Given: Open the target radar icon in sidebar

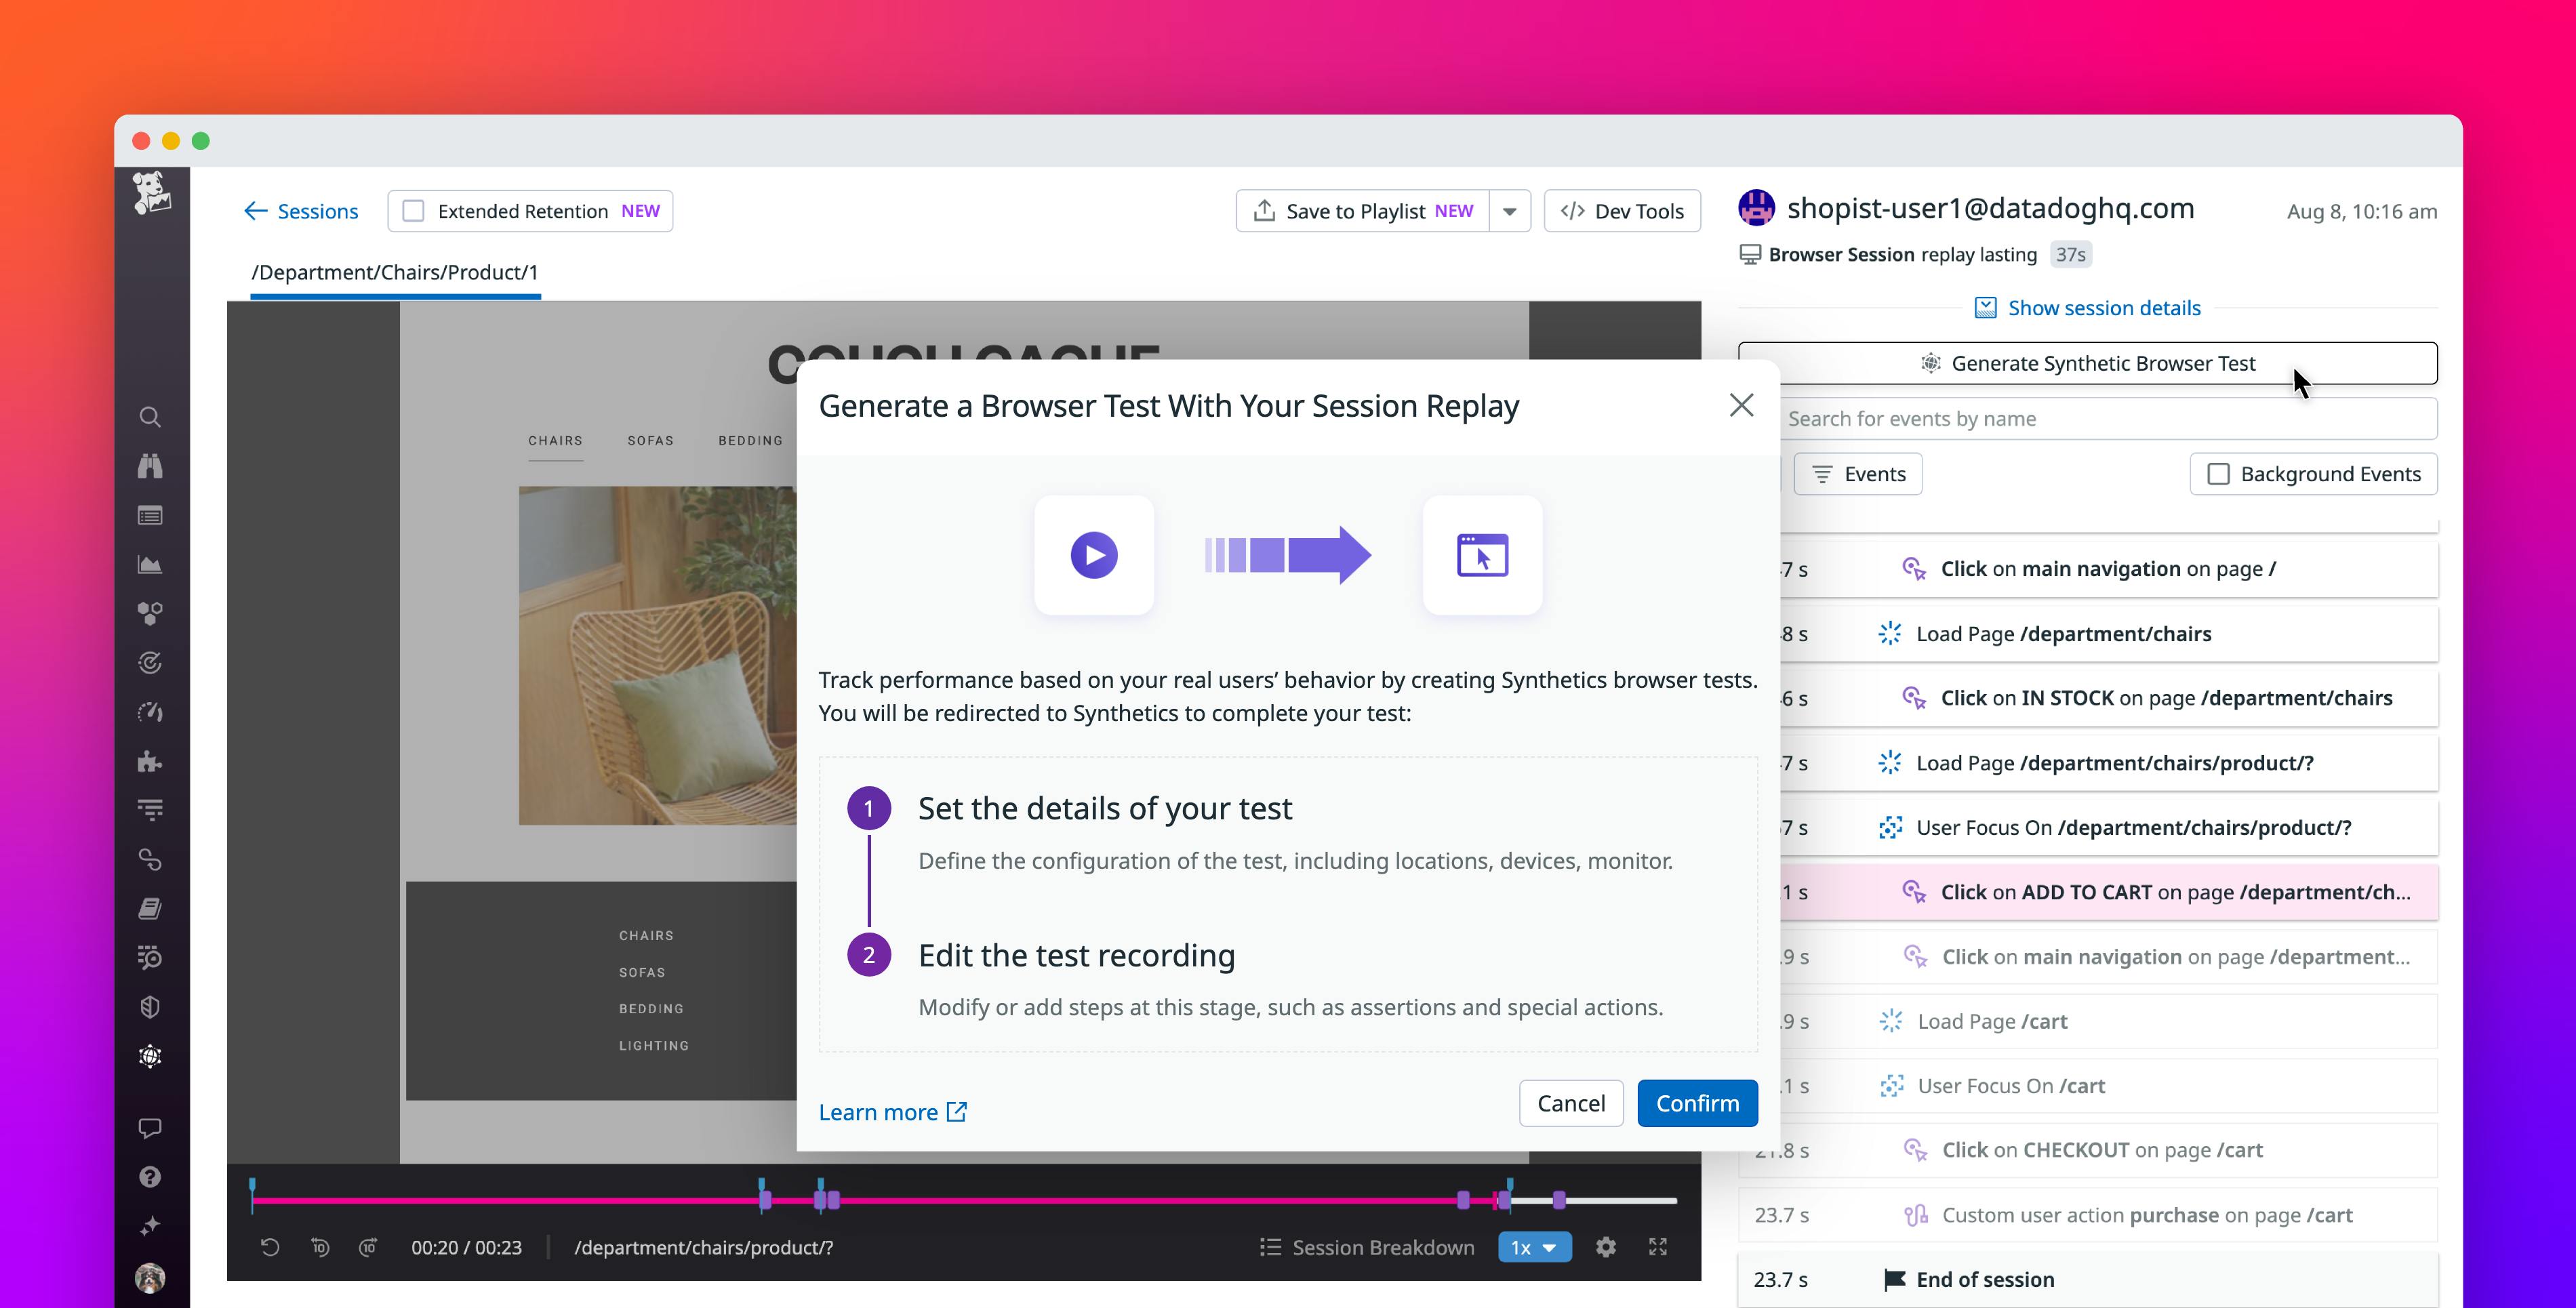Looking at the screenshot, I should 150,663.
